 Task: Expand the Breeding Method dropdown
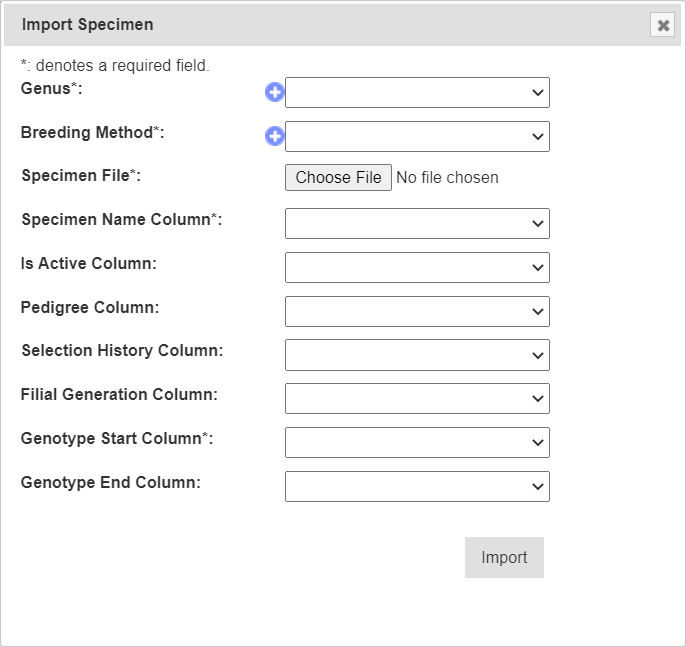pos(417,136)
